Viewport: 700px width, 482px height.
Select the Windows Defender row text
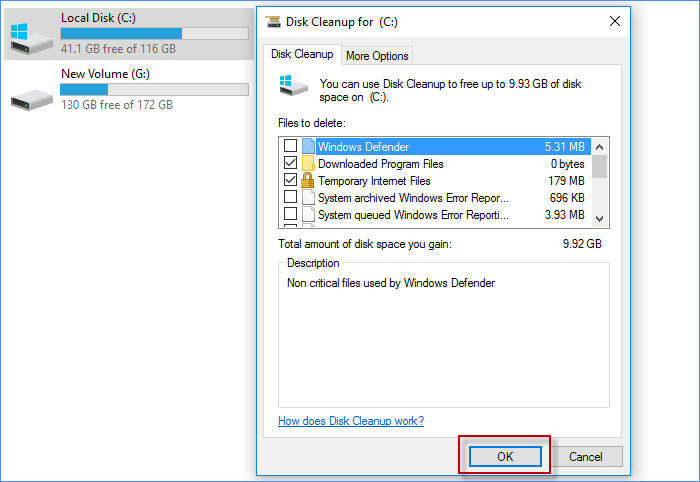[x=363, y=147]
